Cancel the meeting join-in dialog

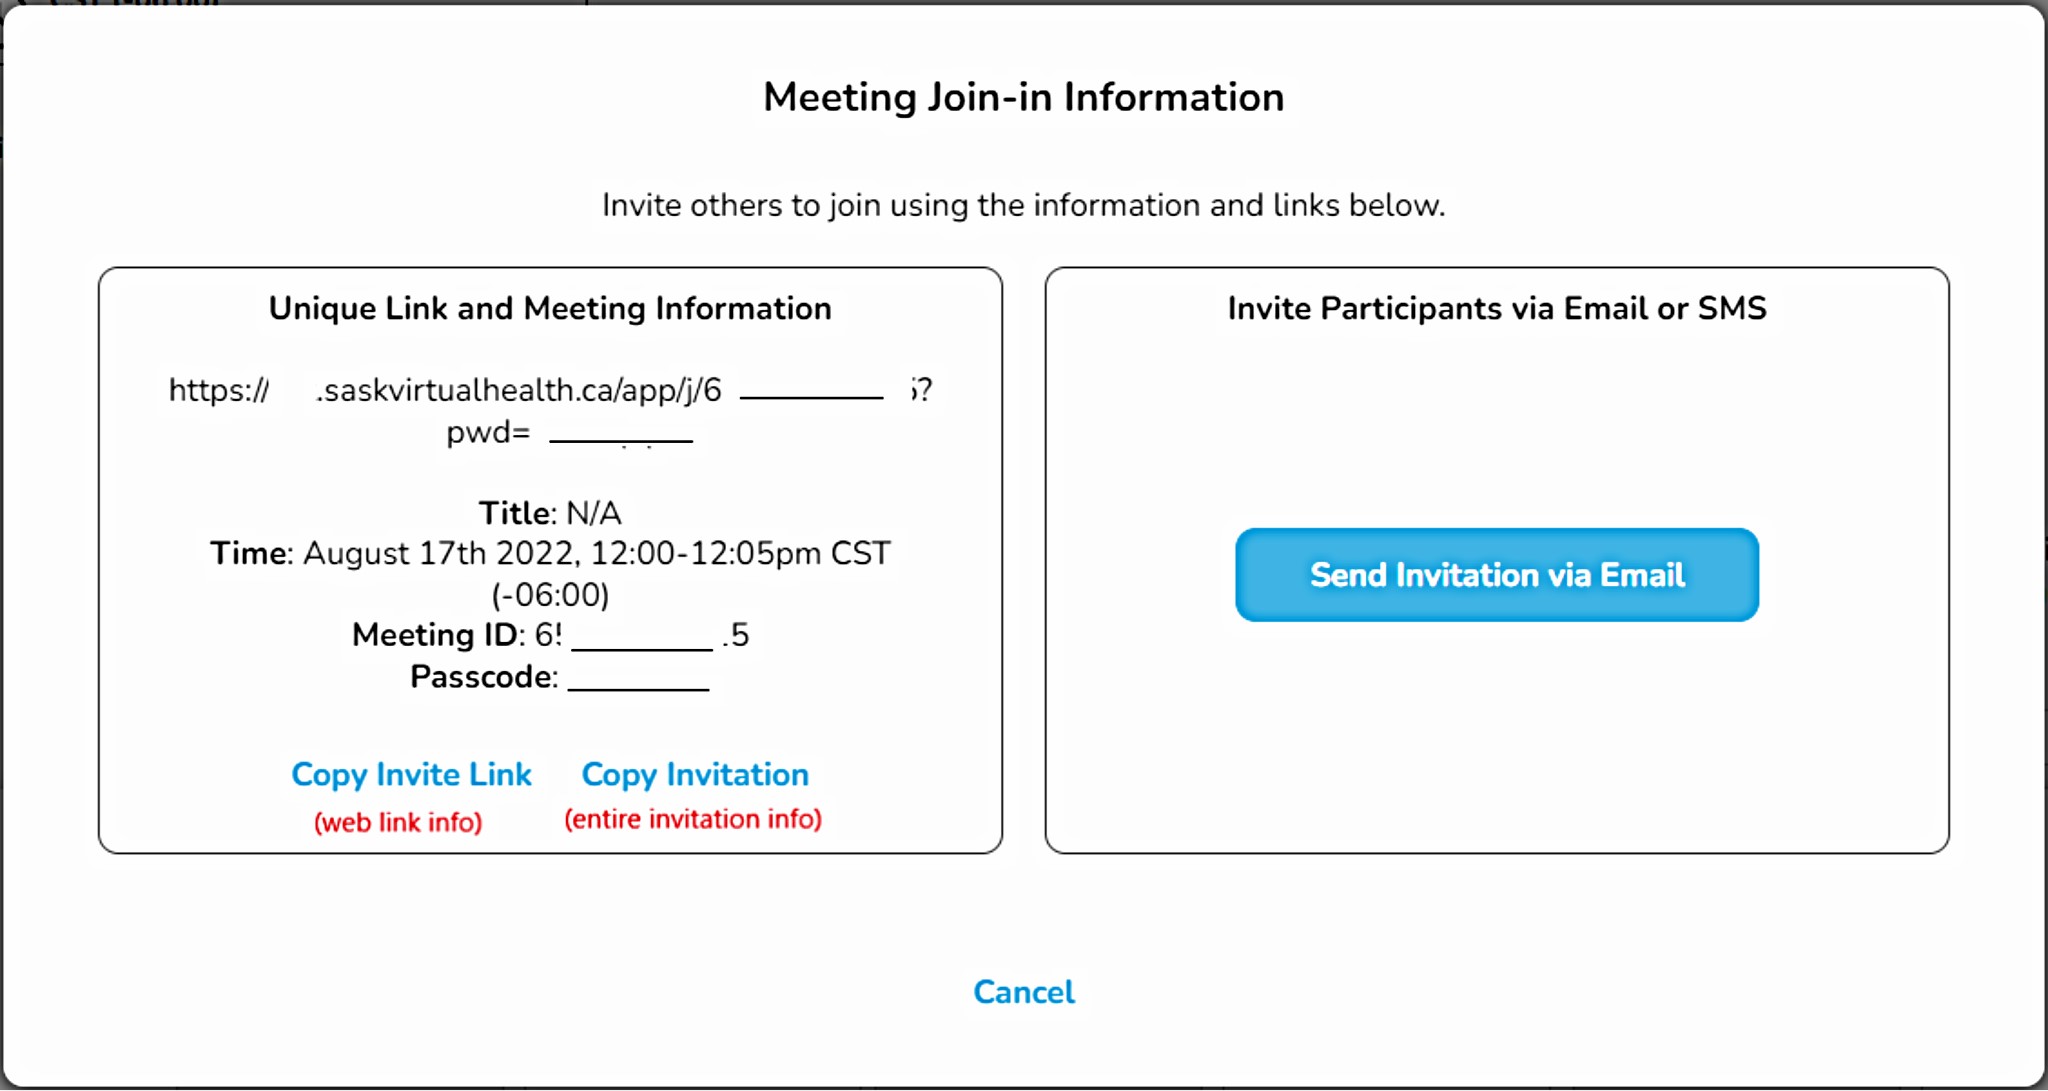pyautogui.click(x=1023, y=992)
